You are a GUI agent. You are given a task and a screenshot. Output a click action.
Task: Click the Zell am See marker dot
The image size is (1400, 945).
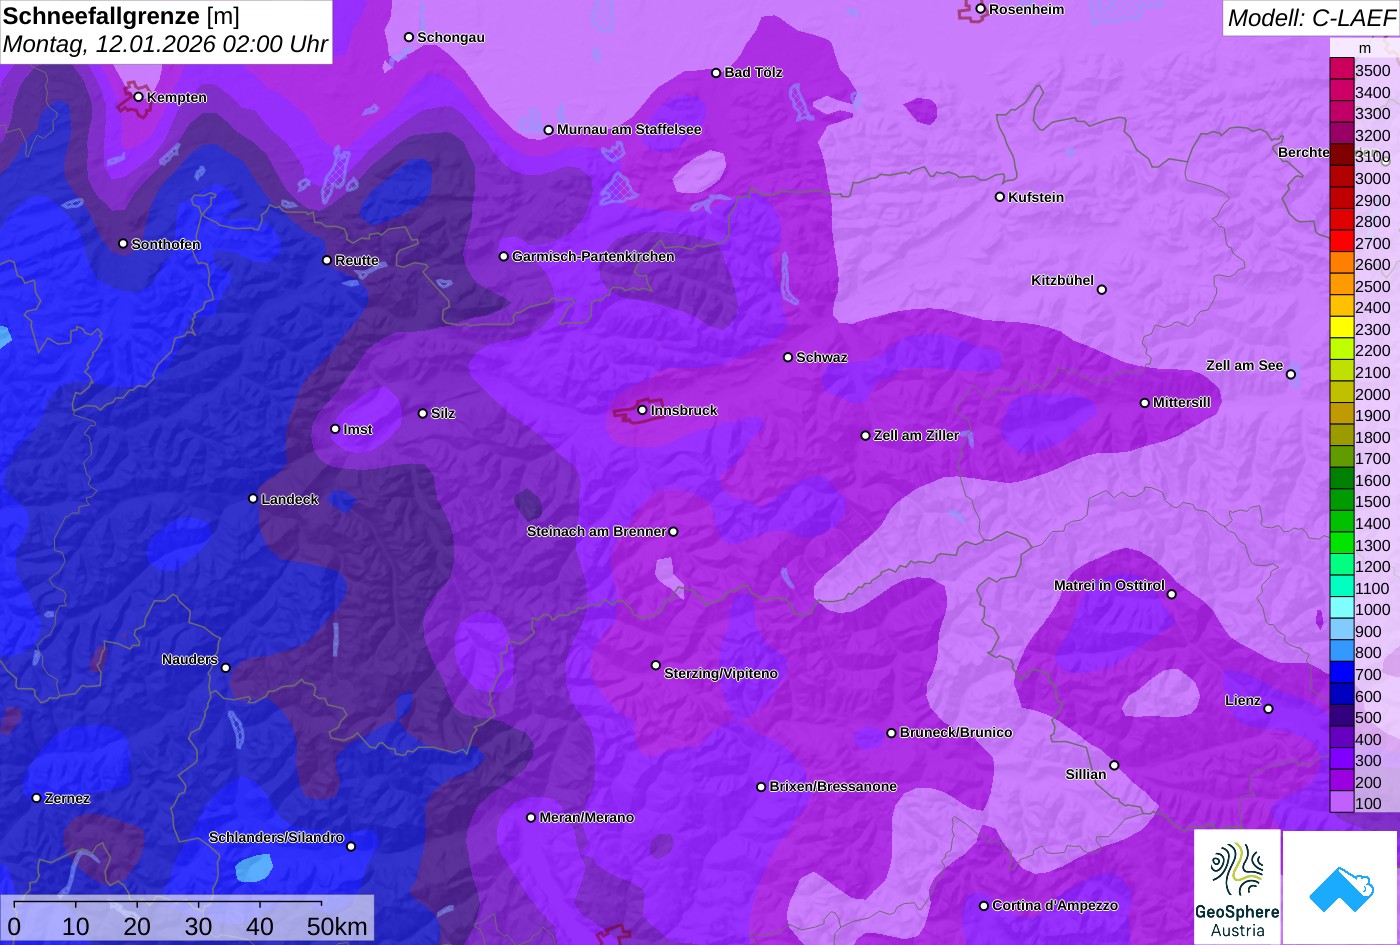[x=1290, y=375]
